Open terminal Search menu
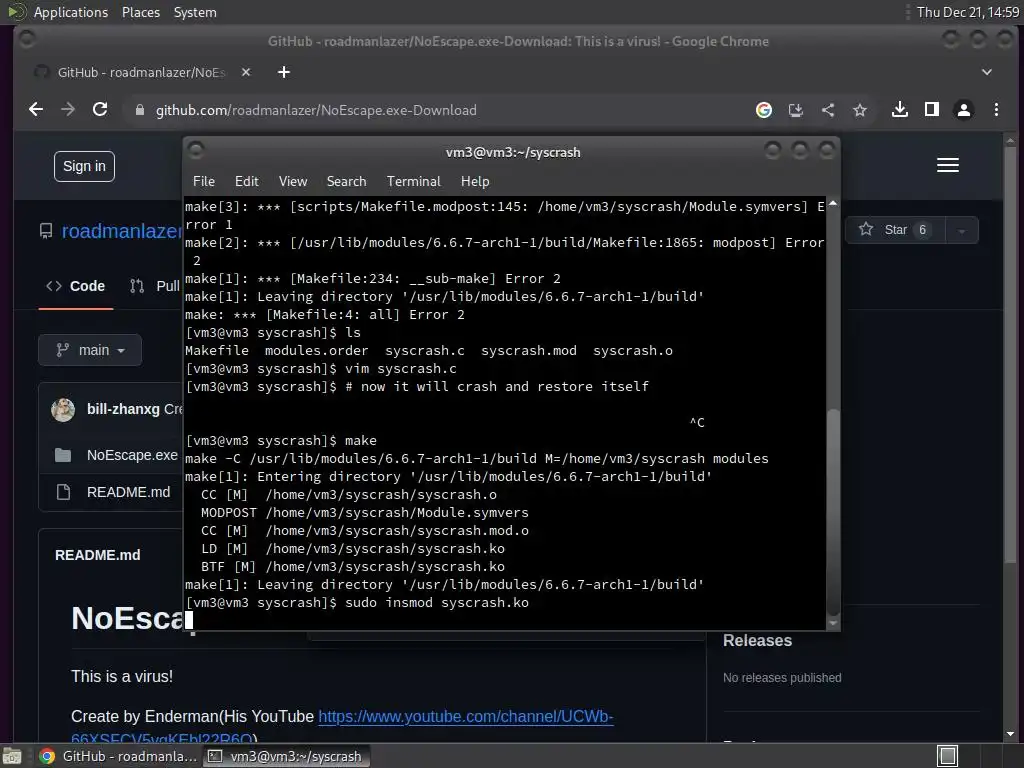Viewport: 1024px width, 768px height. (x=347, y=182)
